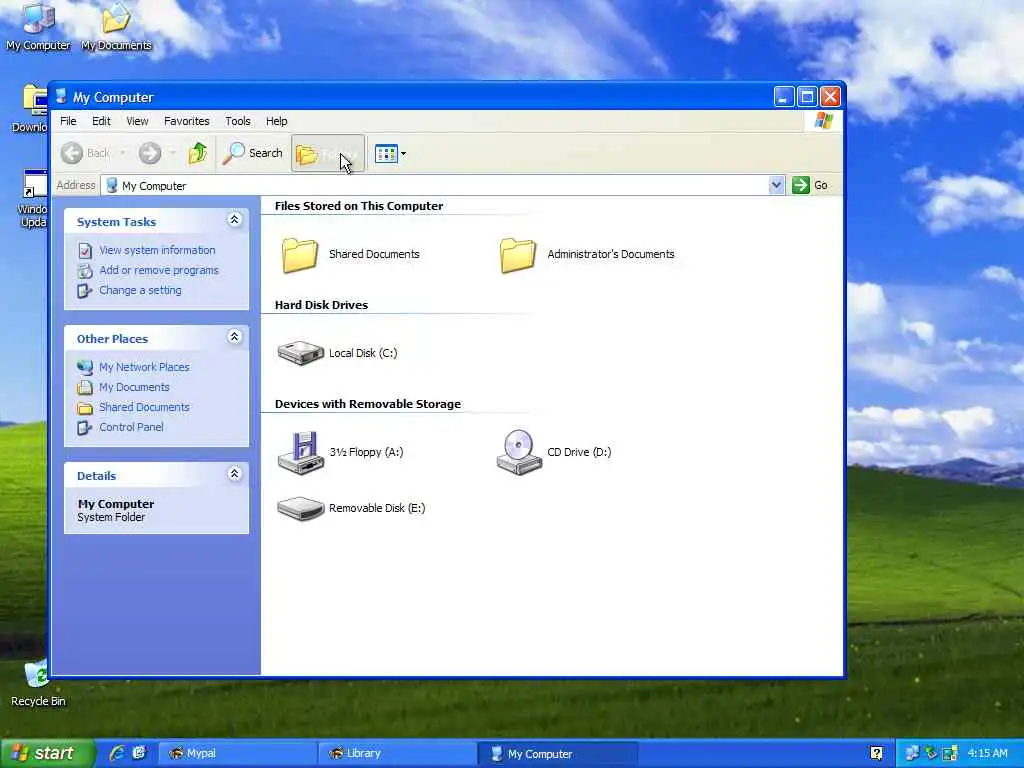Select the Shared Documents folder icon

pos(300,255)
